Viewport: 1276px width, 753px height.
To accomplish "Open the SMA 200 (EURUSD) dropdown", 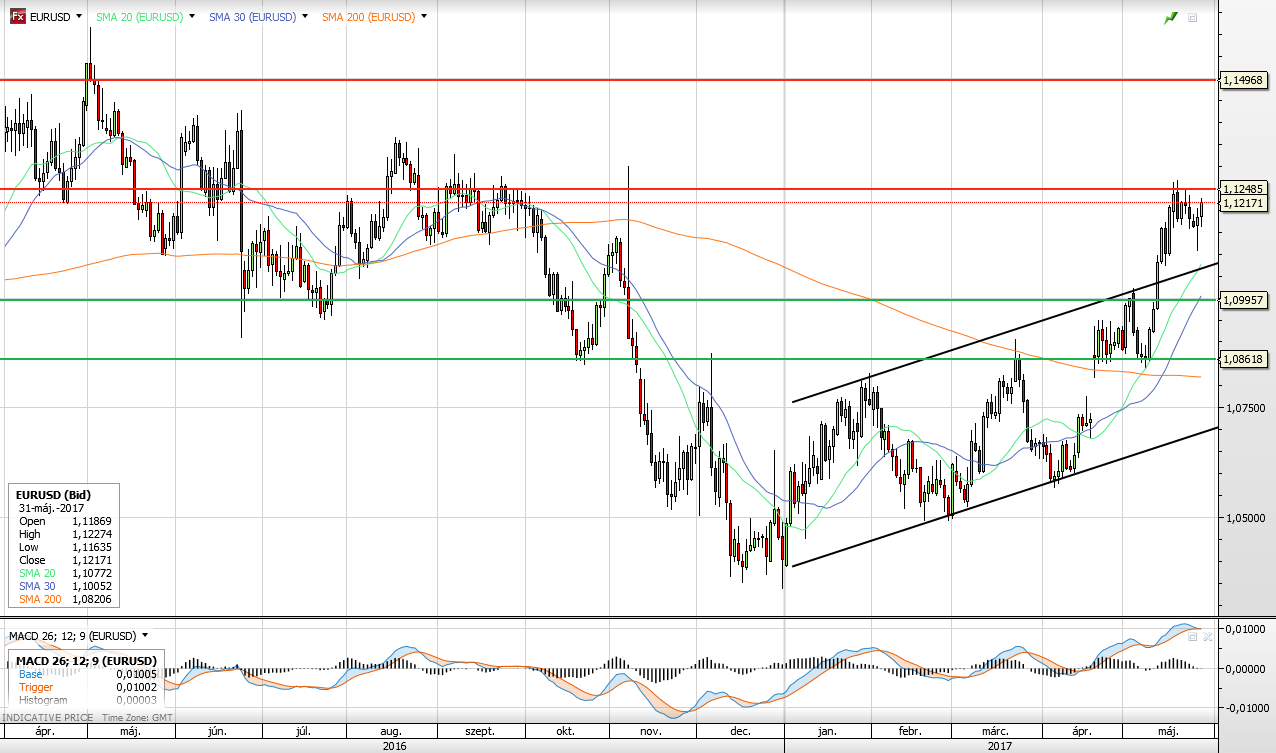I will pyautogui.click(x=424, y=17).
